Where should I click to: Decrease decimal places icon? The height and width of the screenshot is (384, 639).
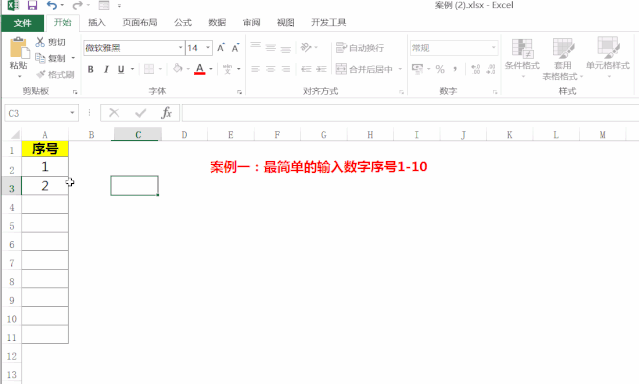[491, 69]
